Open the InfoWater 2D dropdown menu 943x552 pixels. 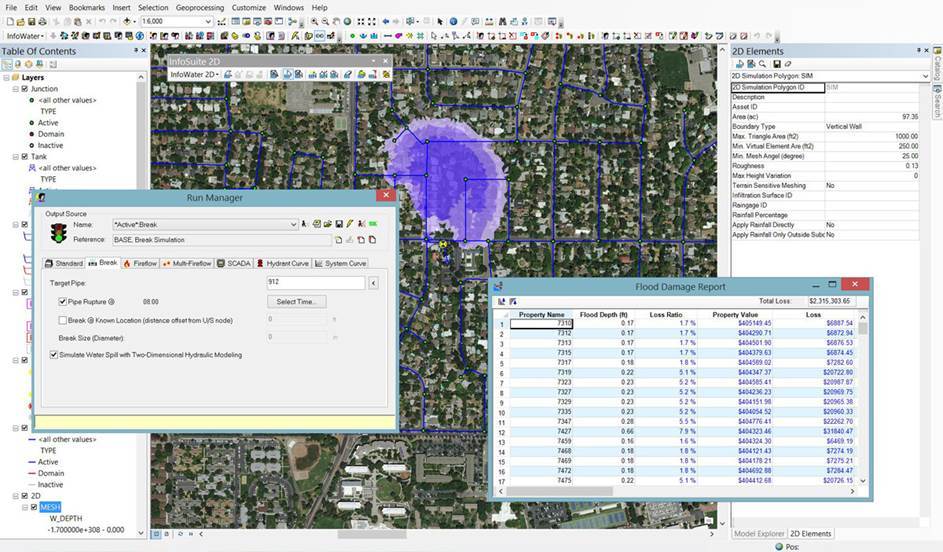pos(195,75)
